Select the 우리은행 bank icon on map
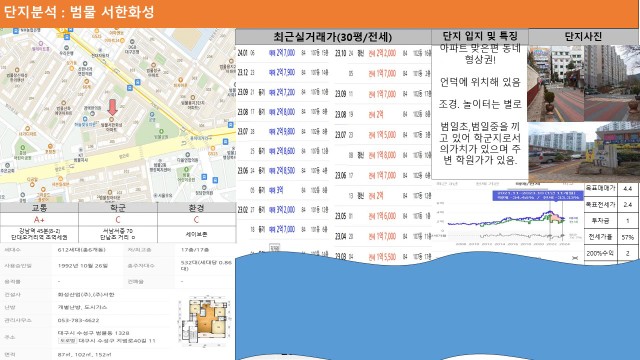The width and height of the screenshot is (640, 360). [x=67, y=47]
